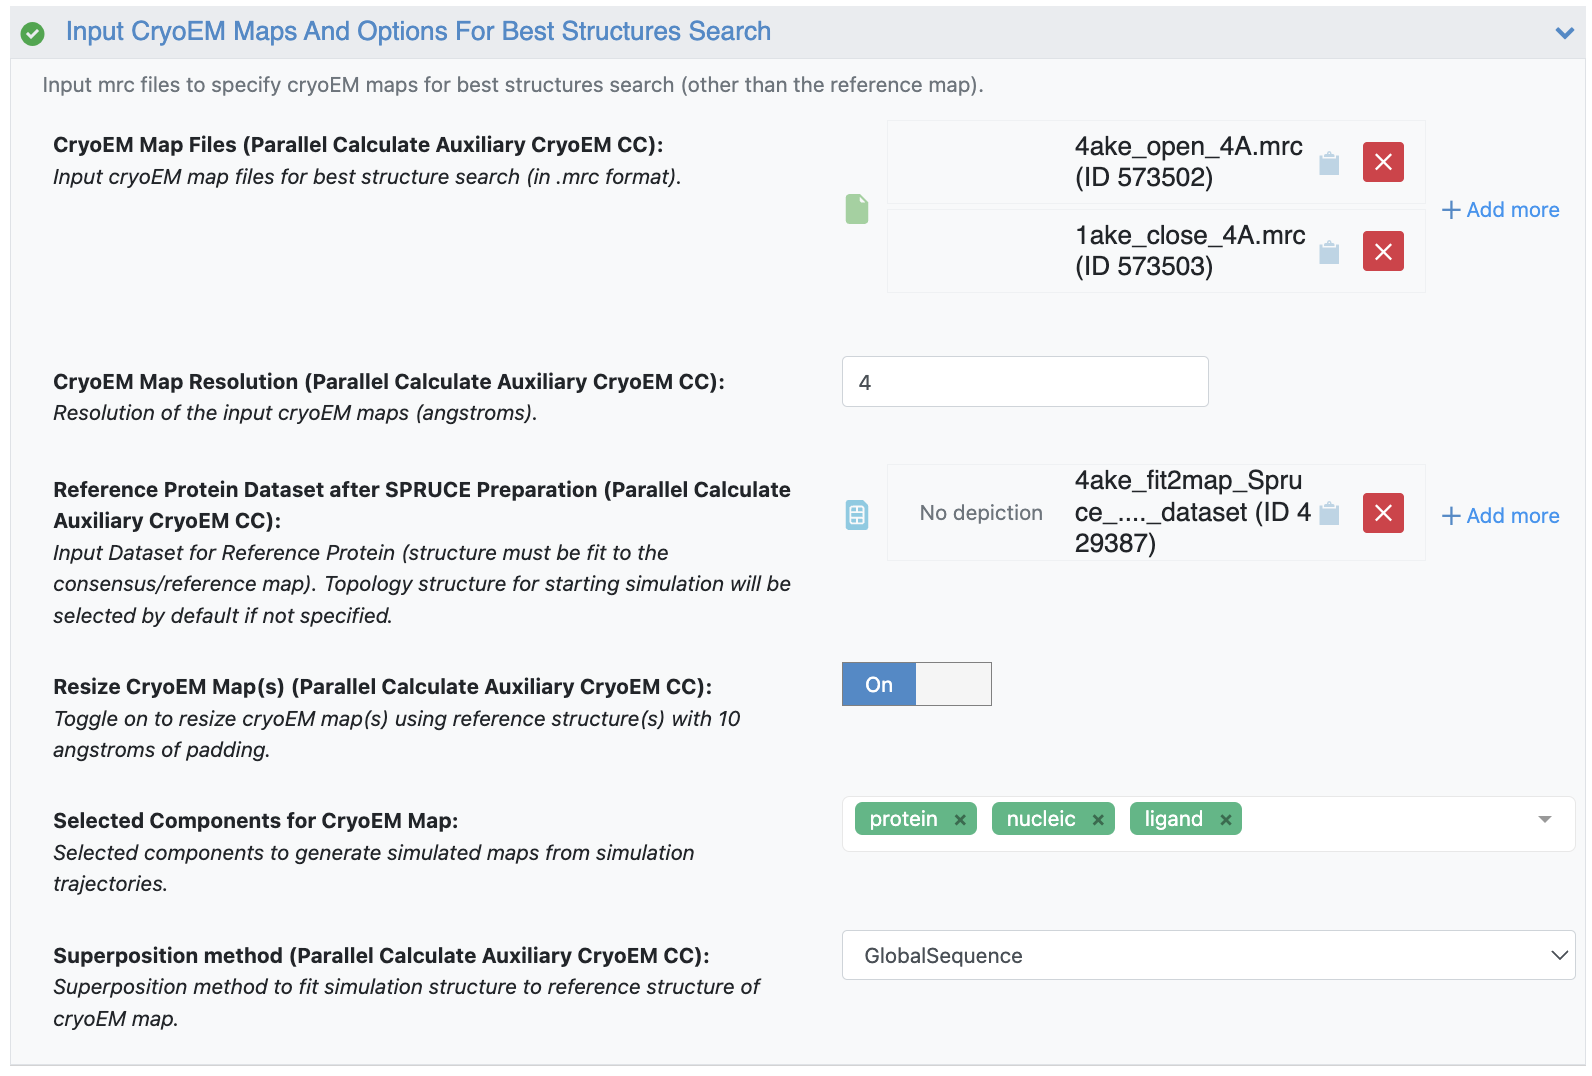Remove the nucleic component tag
Screen dimensions: 1592x1076
tap(1098, 820)
